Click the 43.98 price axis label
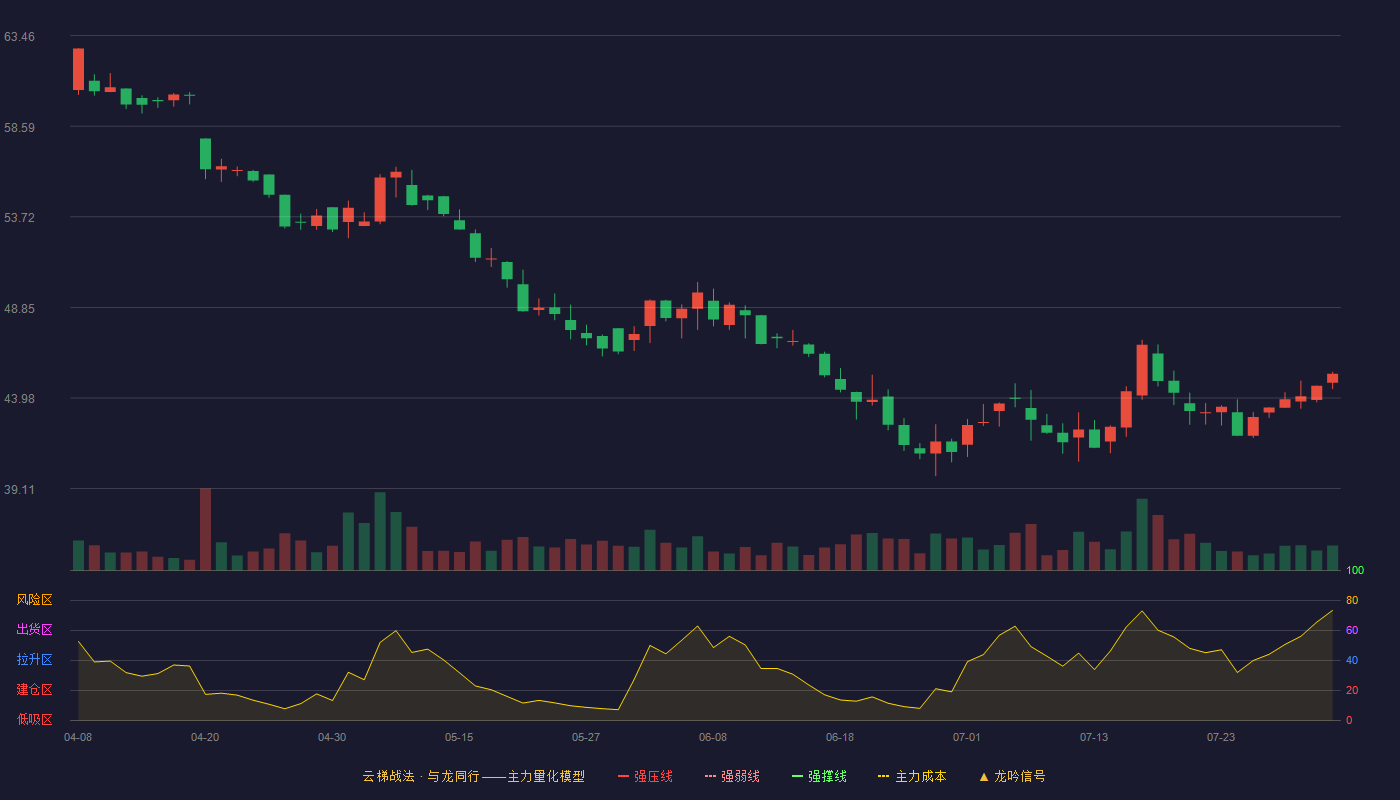The image size is (1400, 800). coord(19,399)
